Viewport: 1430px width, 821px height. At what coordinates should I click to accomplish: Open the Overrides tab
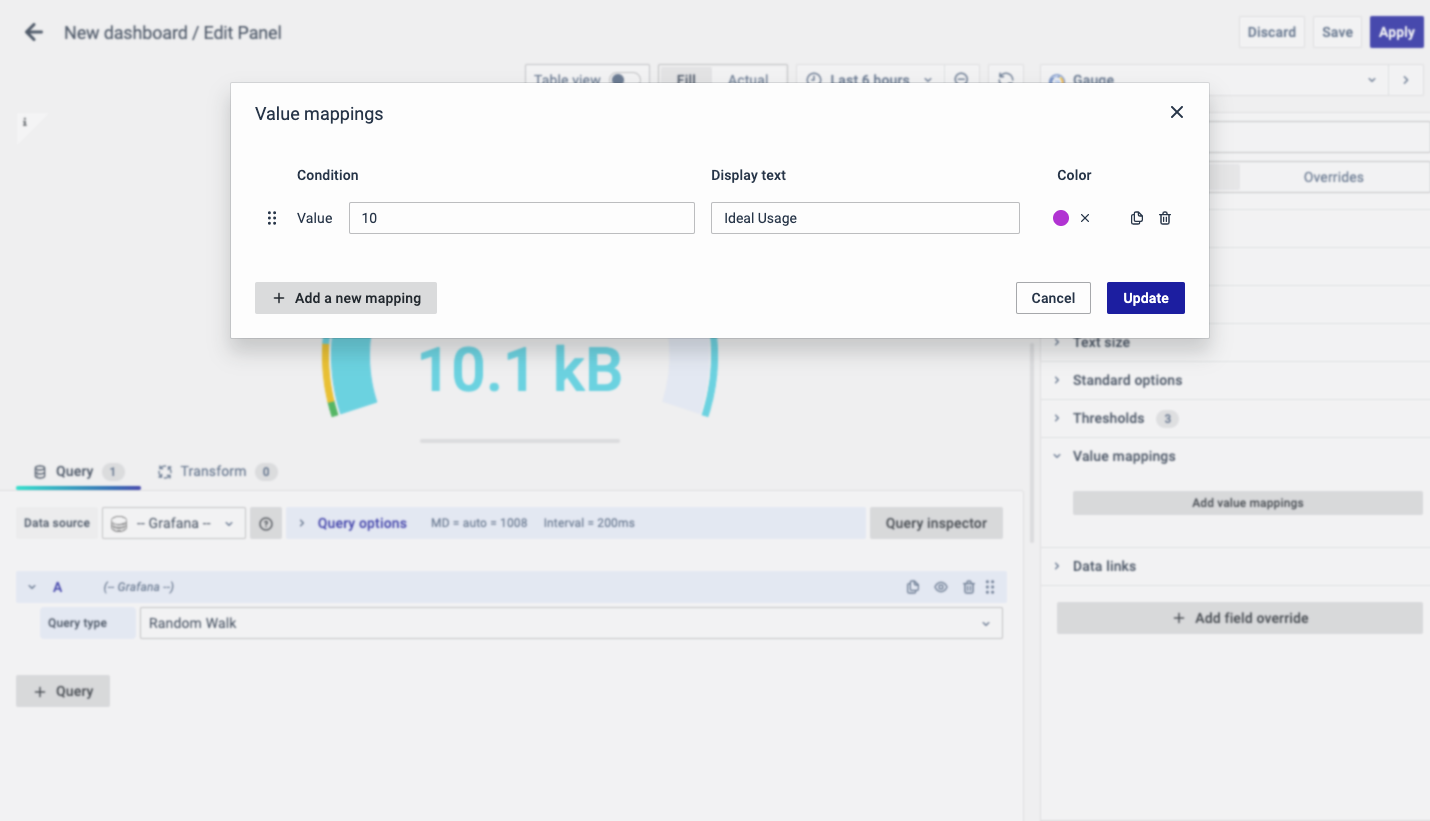click(1333, 177)
